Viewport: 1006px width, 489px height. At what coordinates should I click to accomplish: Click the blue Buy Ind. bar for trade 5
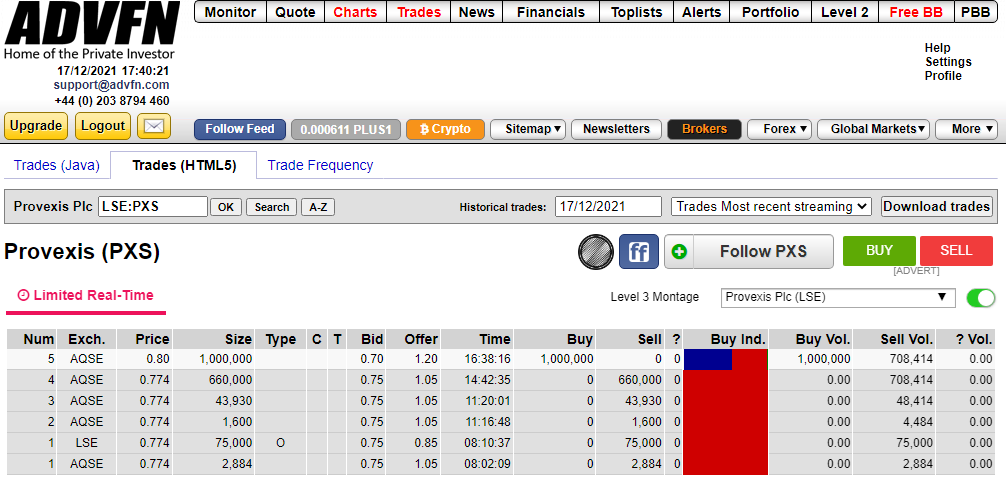click(708, 359)
